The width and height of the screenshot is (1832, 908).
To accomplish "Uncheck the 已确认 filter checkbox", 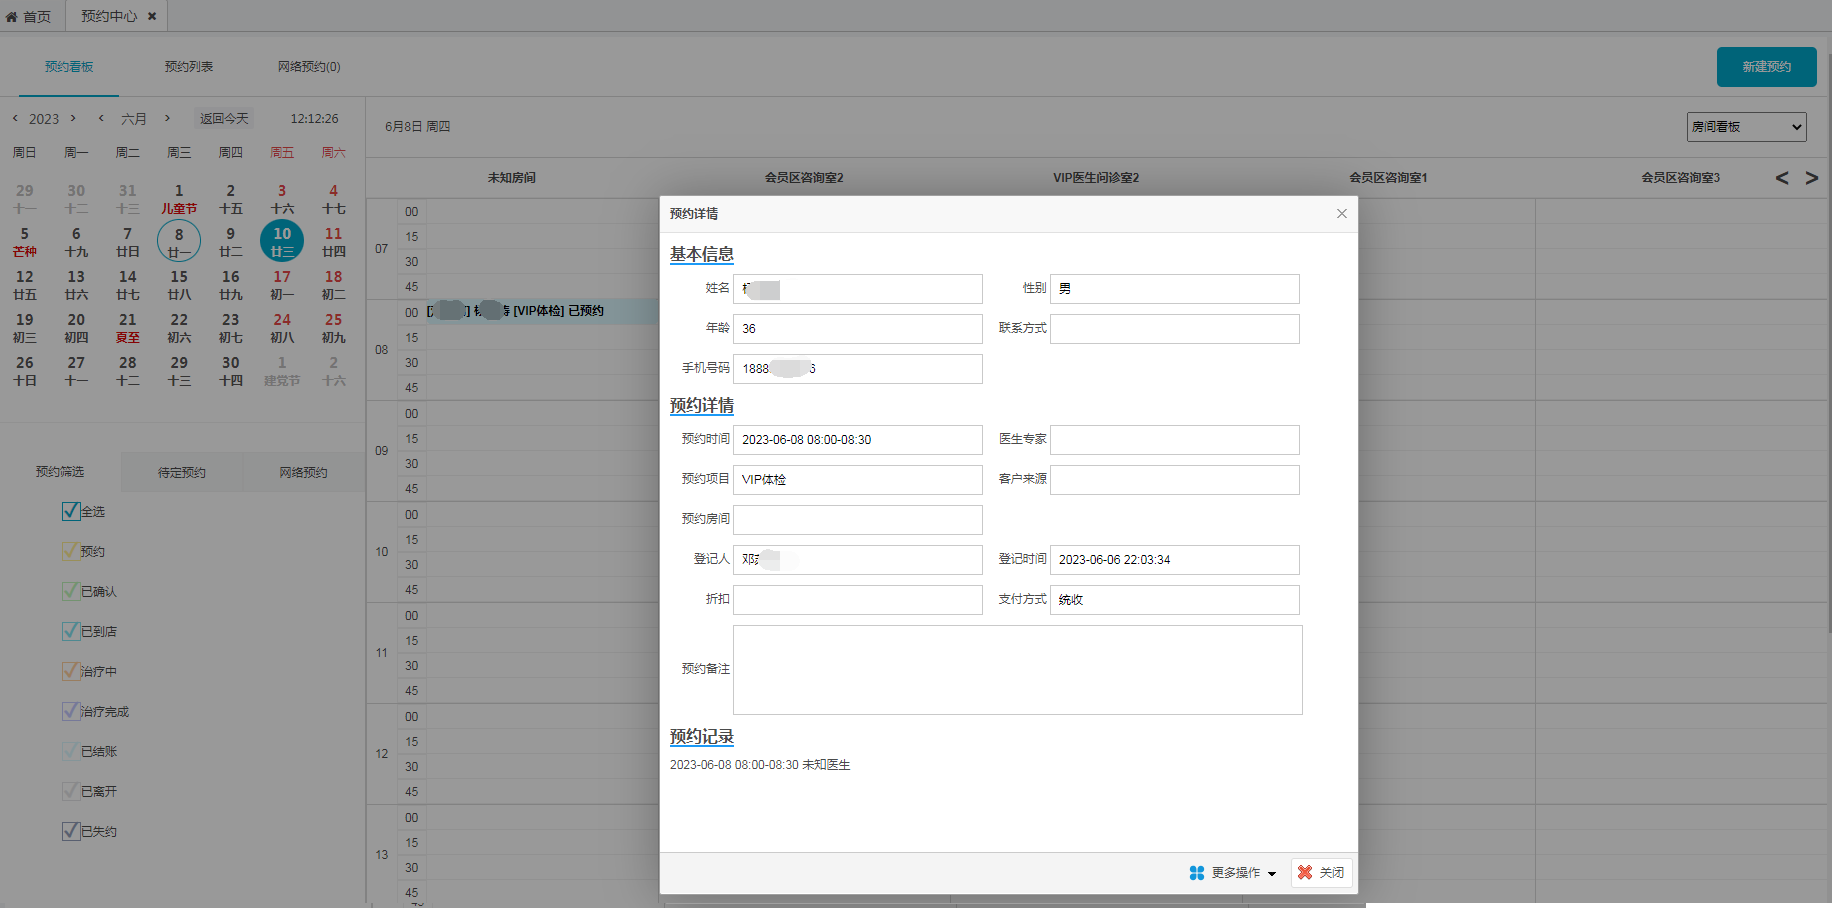I will (71, 591).
